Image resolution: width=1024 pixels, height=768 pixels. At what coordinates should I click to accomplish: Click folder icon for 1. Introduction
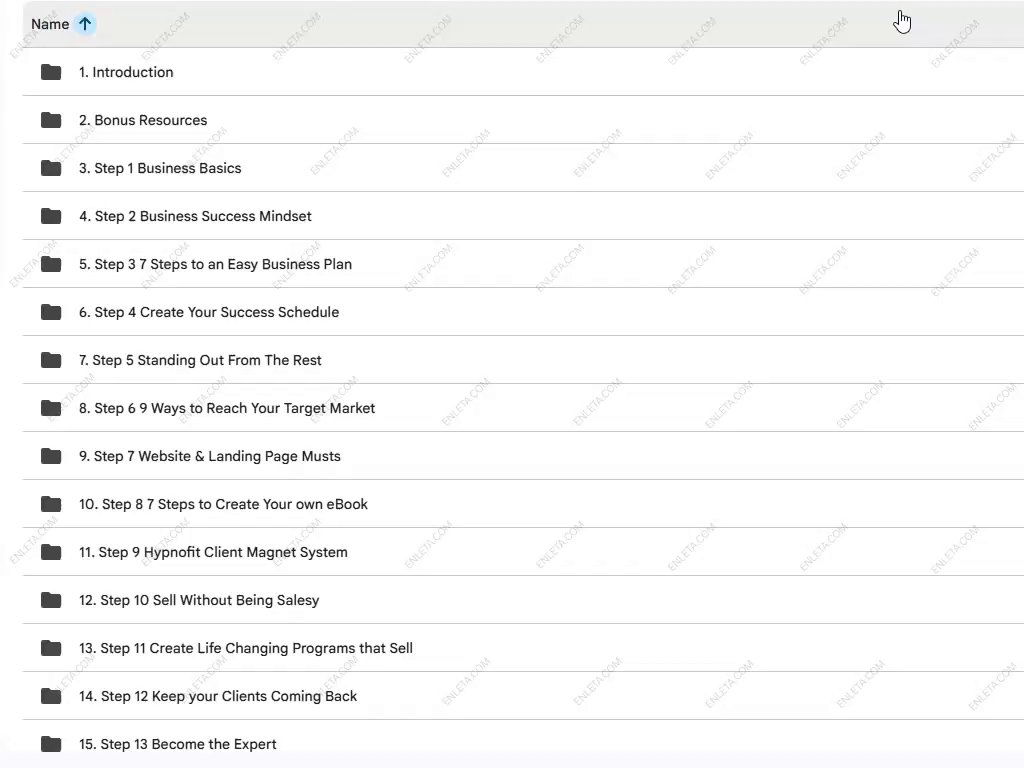click(x=51, y=72)
